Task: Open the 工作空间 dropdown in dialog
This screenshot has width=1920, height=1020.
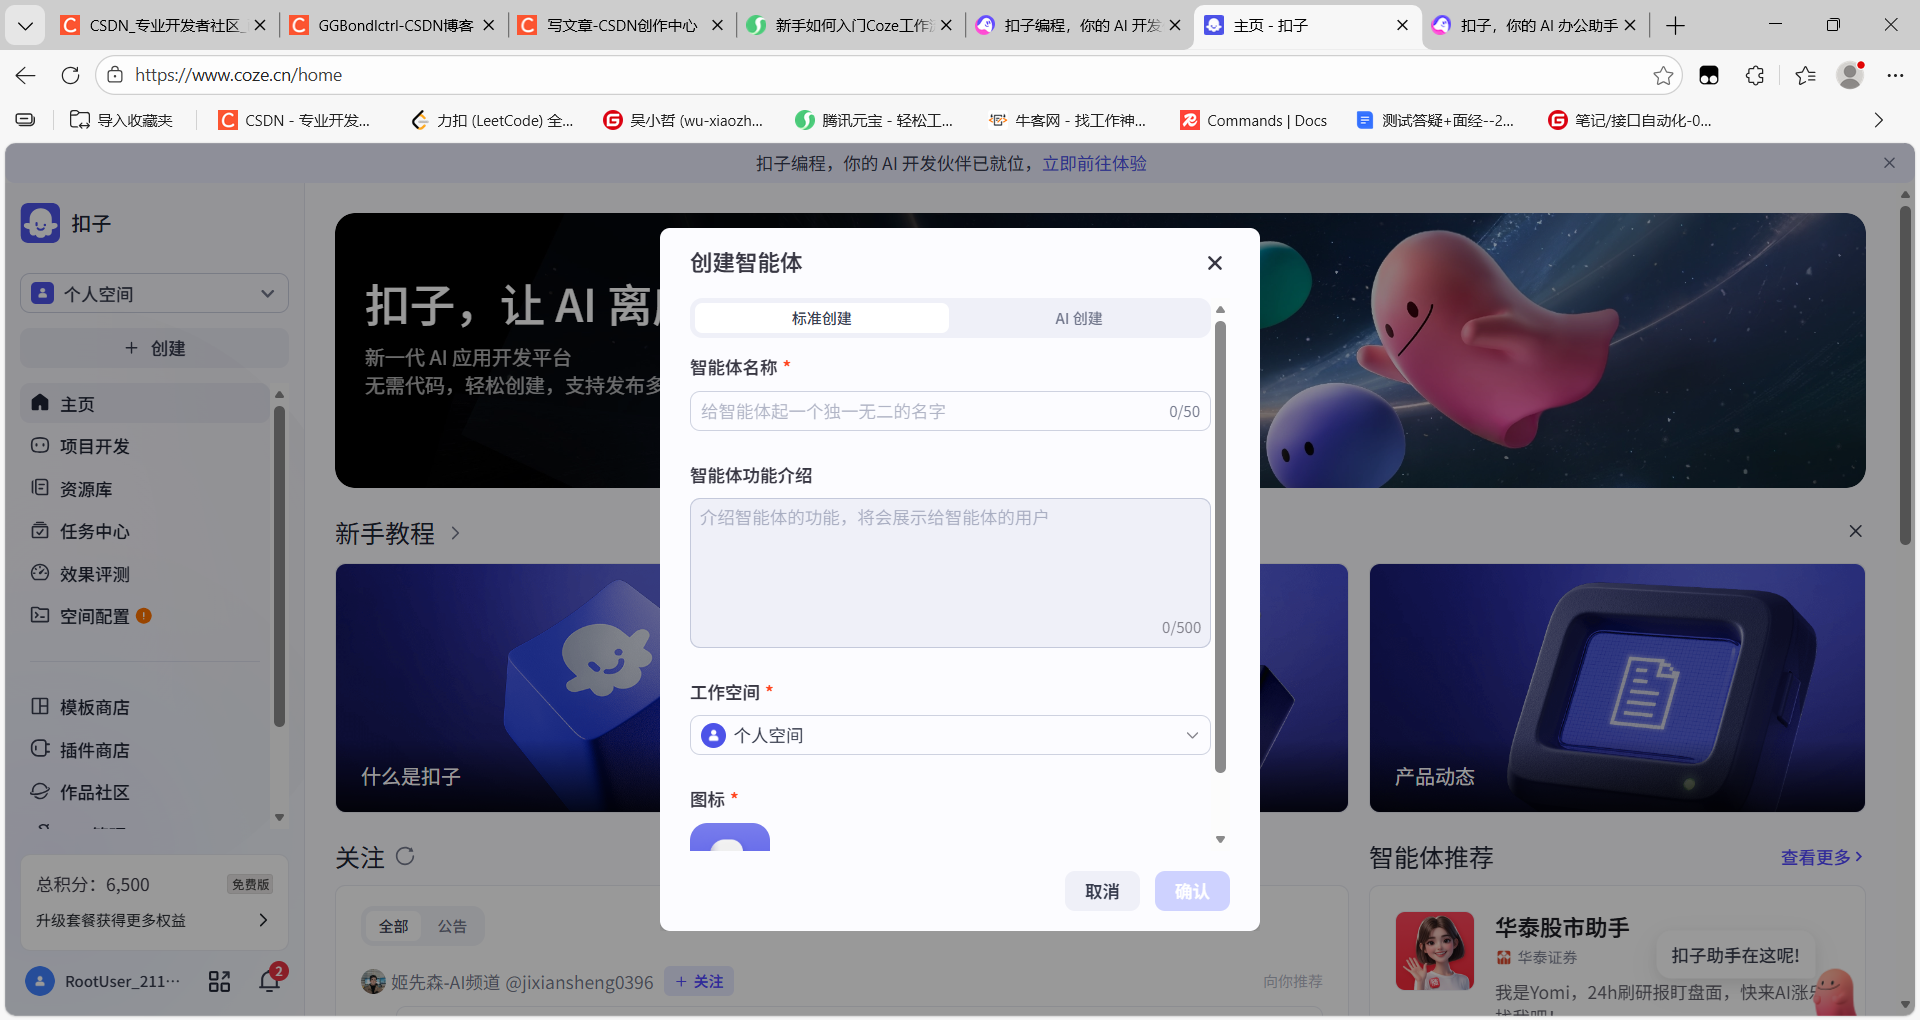Action: pyautogui.click(x=950, y=735)
